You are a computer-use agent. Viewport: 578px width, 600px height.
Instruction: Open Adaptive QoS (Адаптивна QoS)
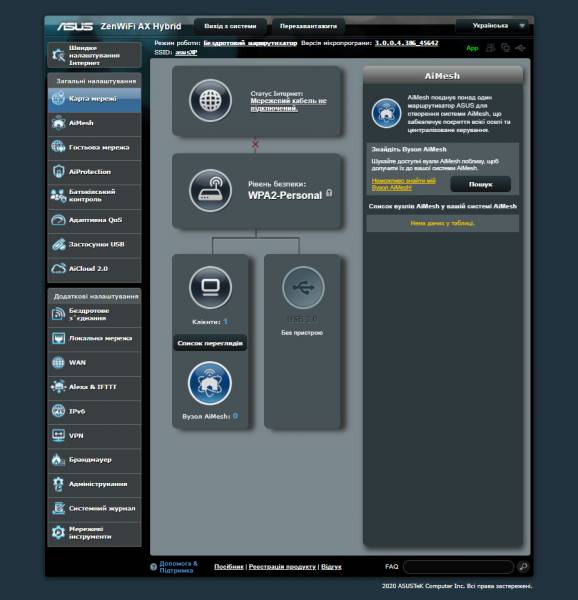pos(94,220)
